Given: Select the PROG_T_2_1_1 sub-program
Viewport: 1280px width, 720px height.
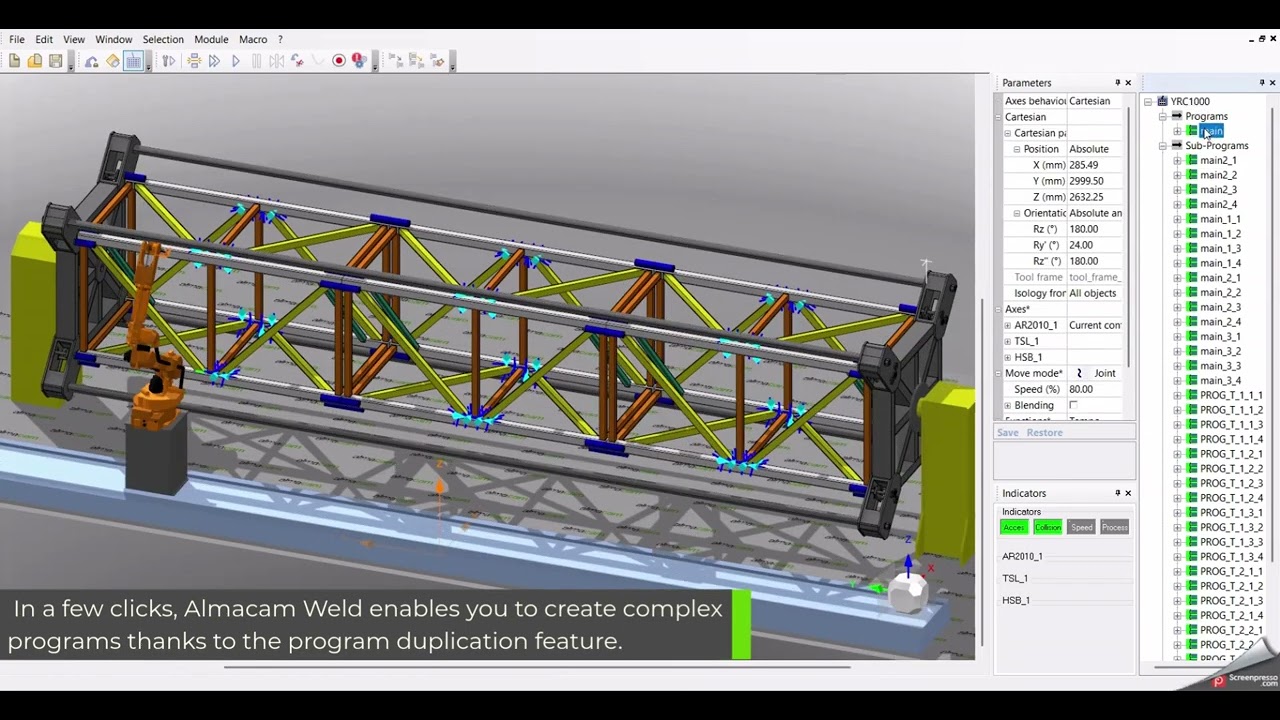Looking at the screenshot, I should [1231, 571].
